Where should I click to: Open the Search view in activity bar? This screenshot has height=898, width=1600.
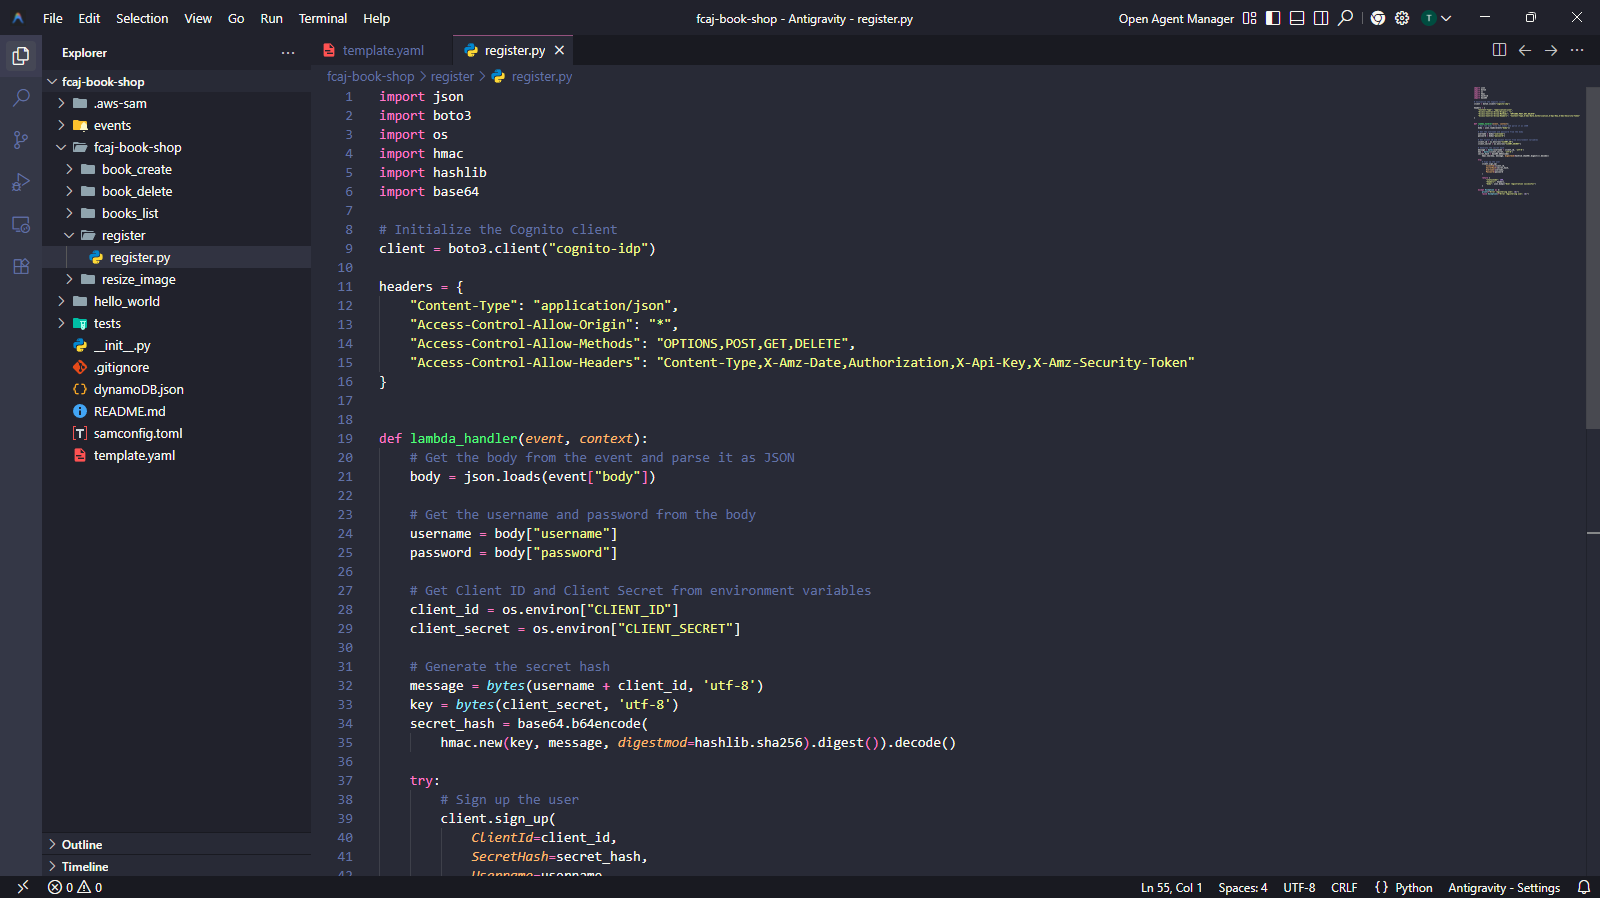click(21, 98)
